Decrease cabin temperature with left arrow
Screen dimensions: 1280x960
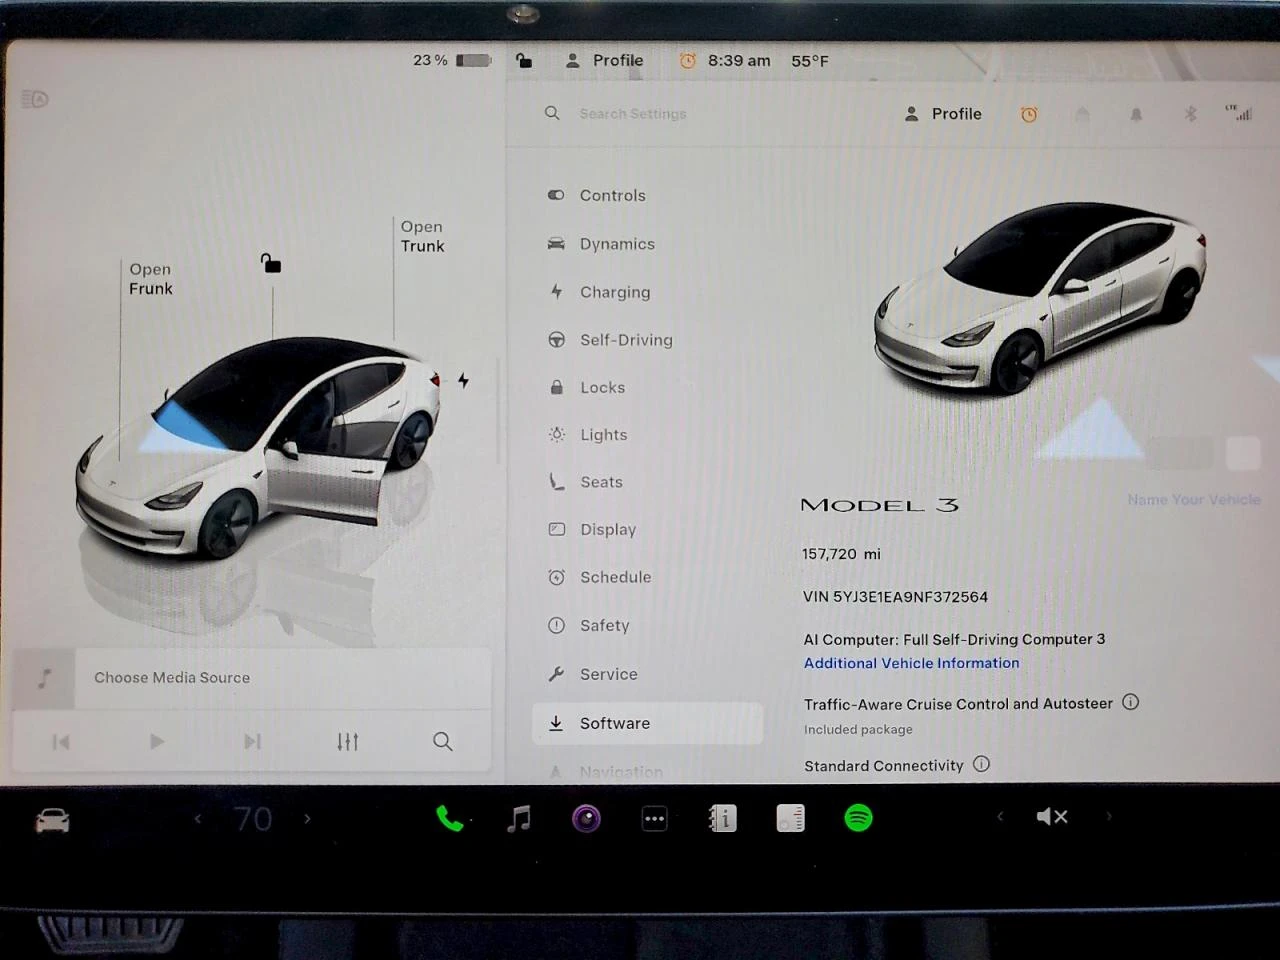[x=198, y=819]
